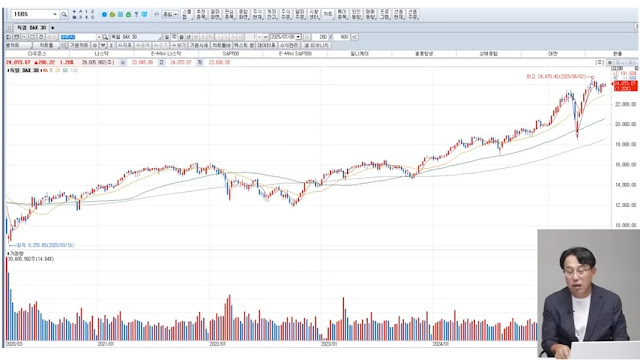Open the dropdown icon left of the sigma icon
Image resolution: width=640 pixels, height=360 pixels.
[103, 45]
